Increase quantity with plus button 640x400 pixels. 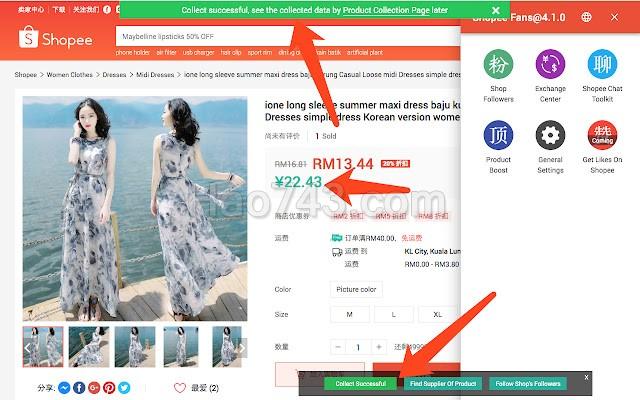(379, 347)
